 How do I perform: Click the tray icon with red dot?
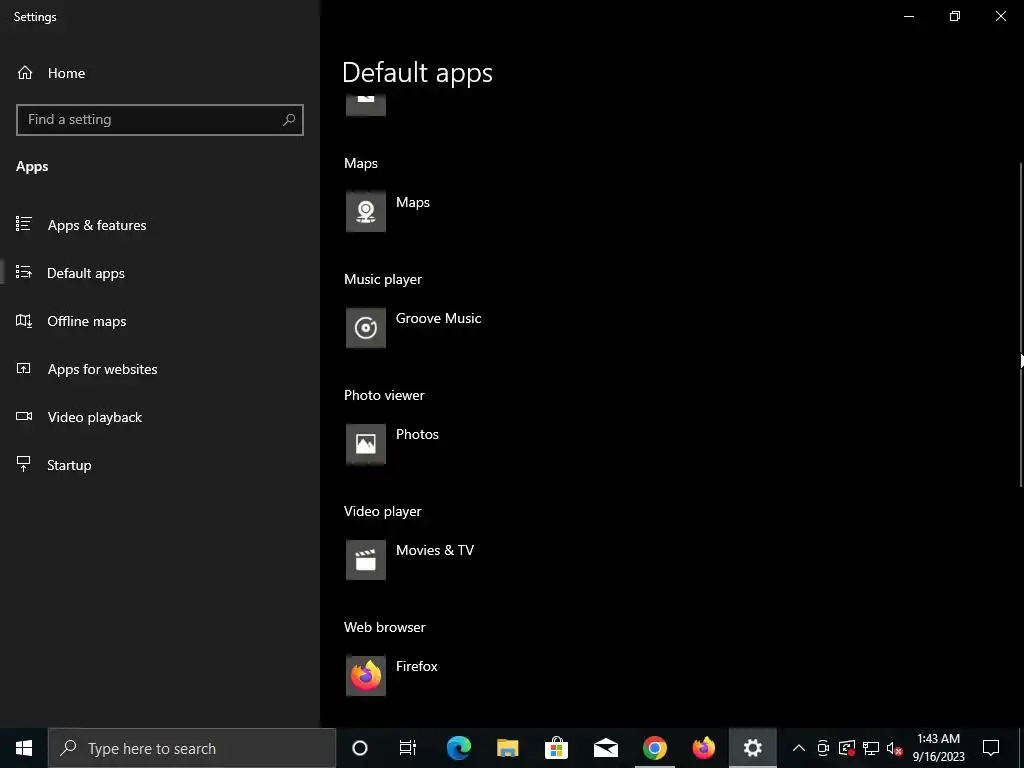coord(846,748)
